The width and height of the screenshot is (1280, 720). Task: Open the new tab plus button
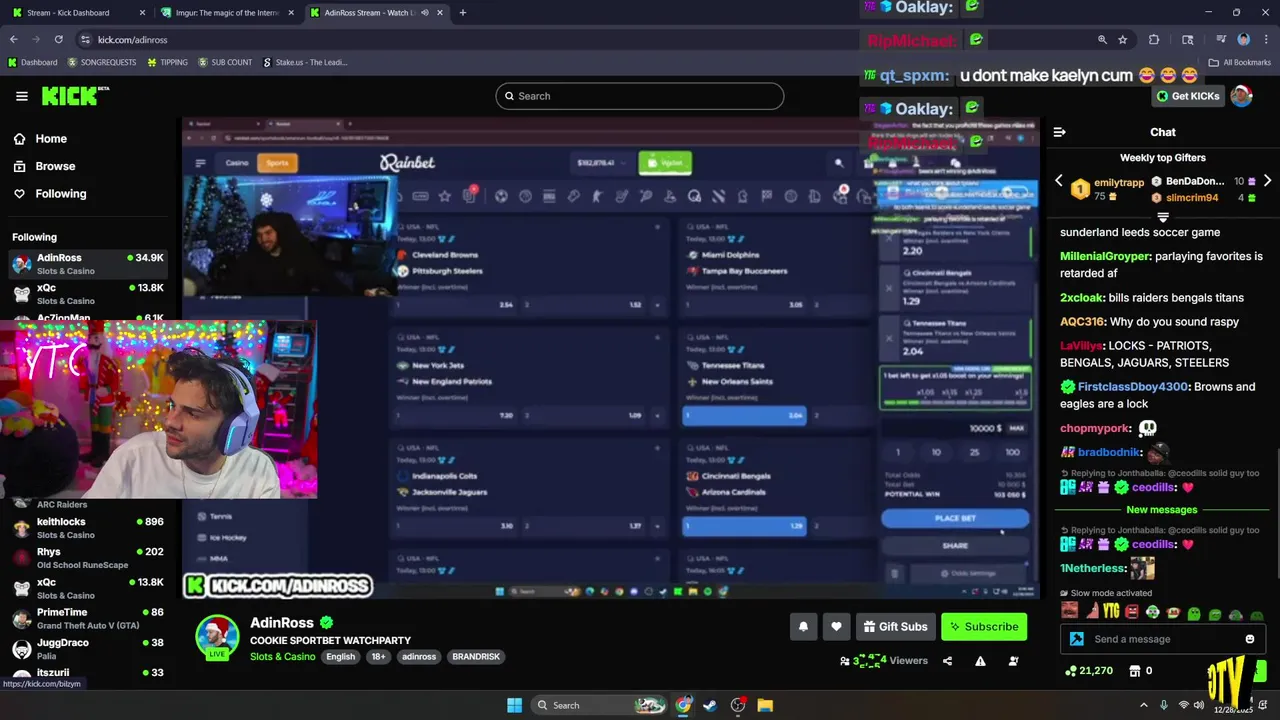462,13
